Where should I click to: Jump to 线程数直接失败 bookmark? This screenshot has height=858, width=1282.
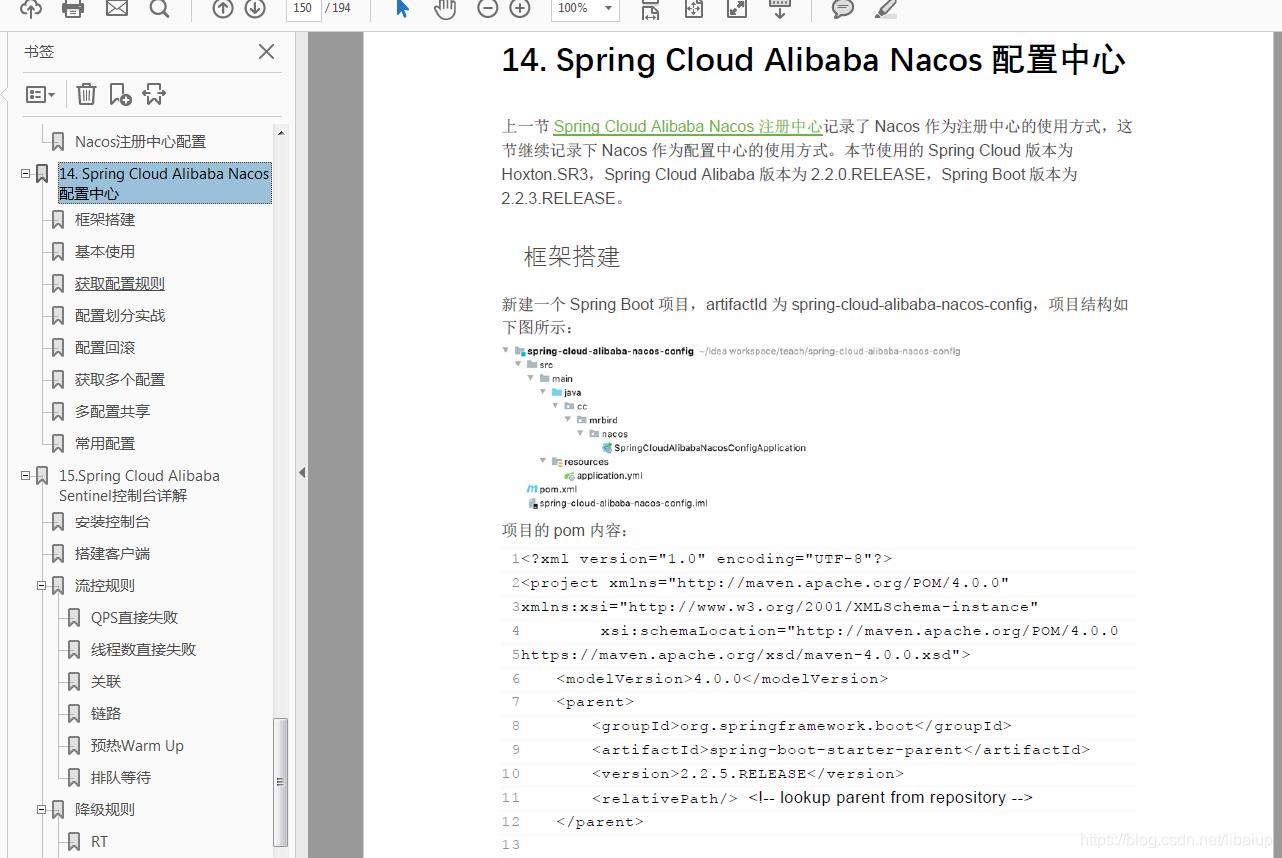tap(143, 650)
